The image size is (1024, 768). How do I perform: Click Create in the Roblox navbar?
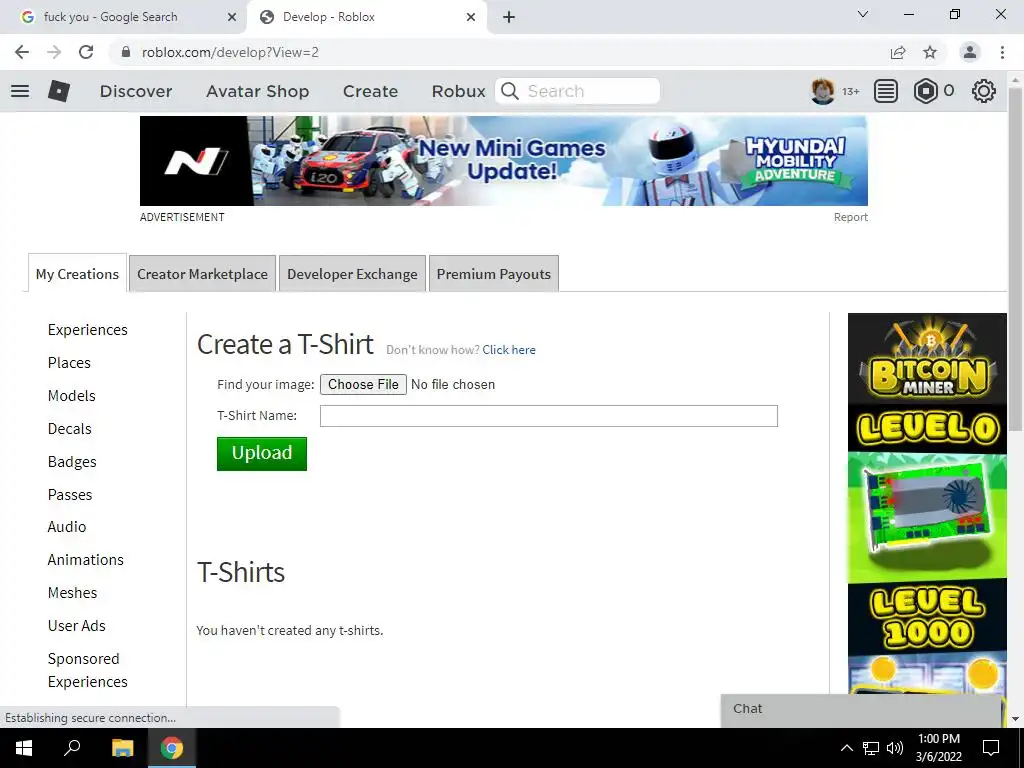[370, 91]
